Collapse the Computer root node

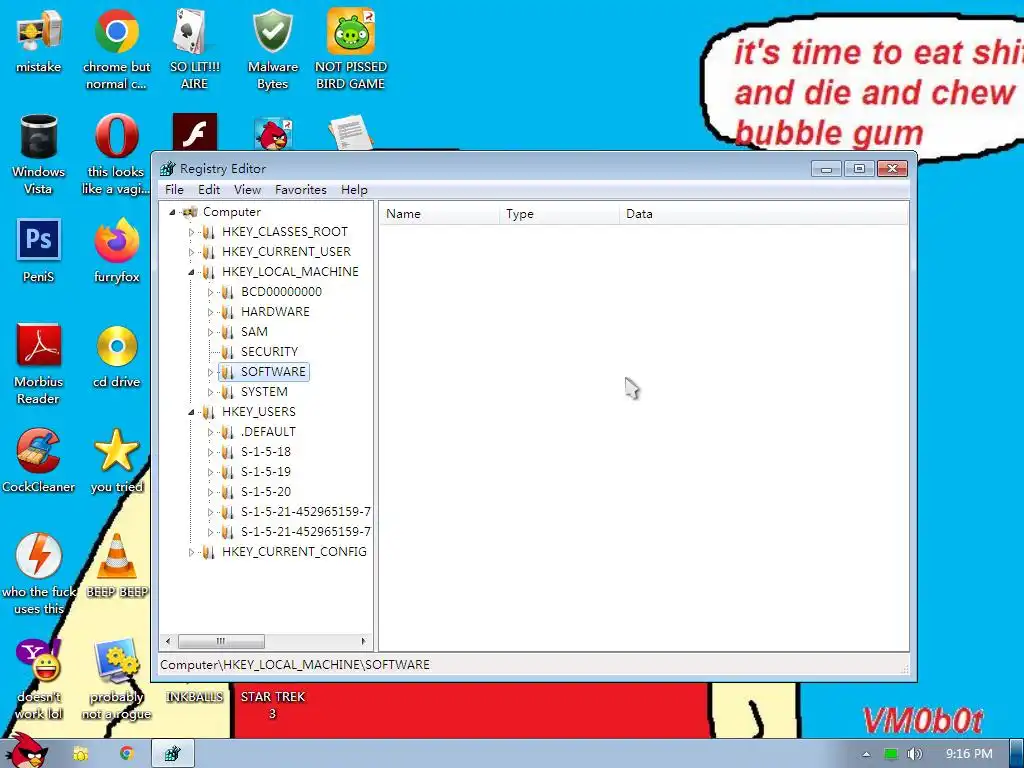172,212
